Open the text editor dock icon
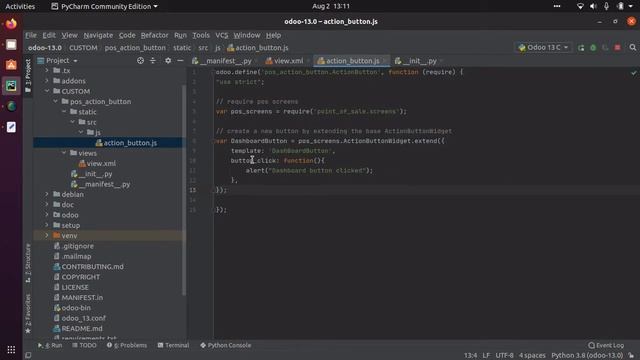The height and width of the screenshot is (360, 640). click(x=11, y=127)
